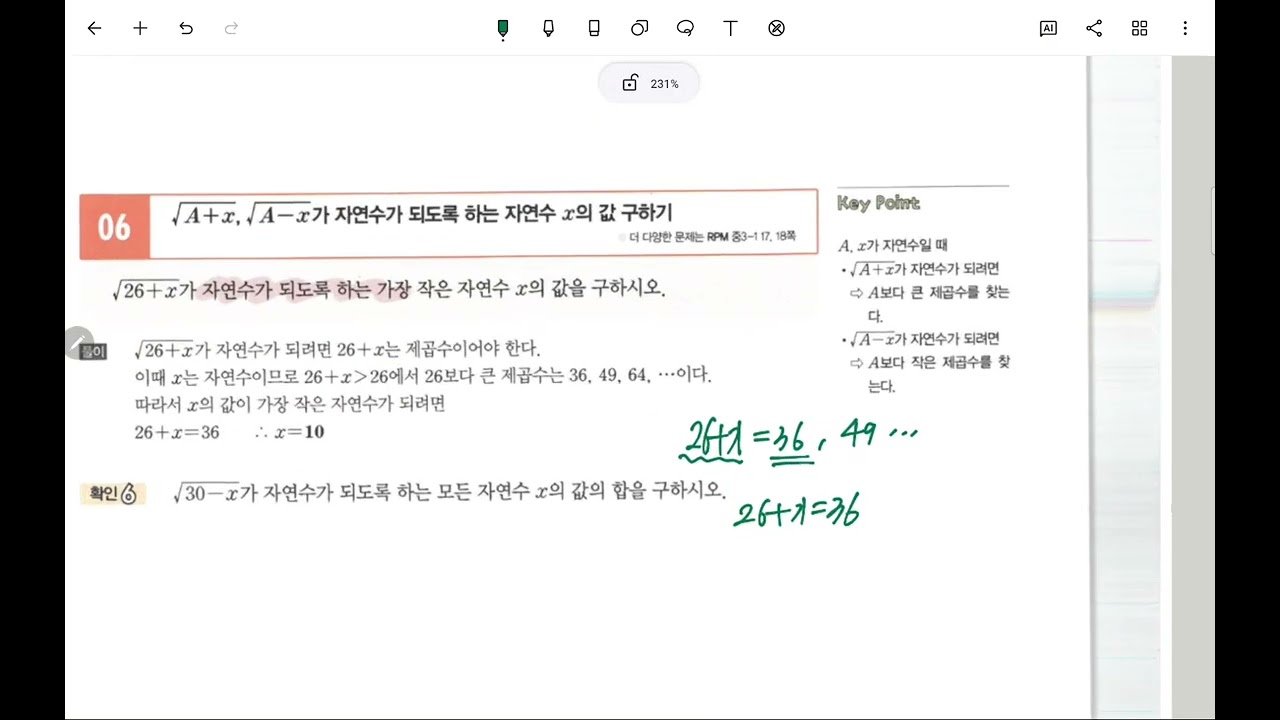Open the page grid view
Screen dimensions: 1280x720
coord(1139,28)
